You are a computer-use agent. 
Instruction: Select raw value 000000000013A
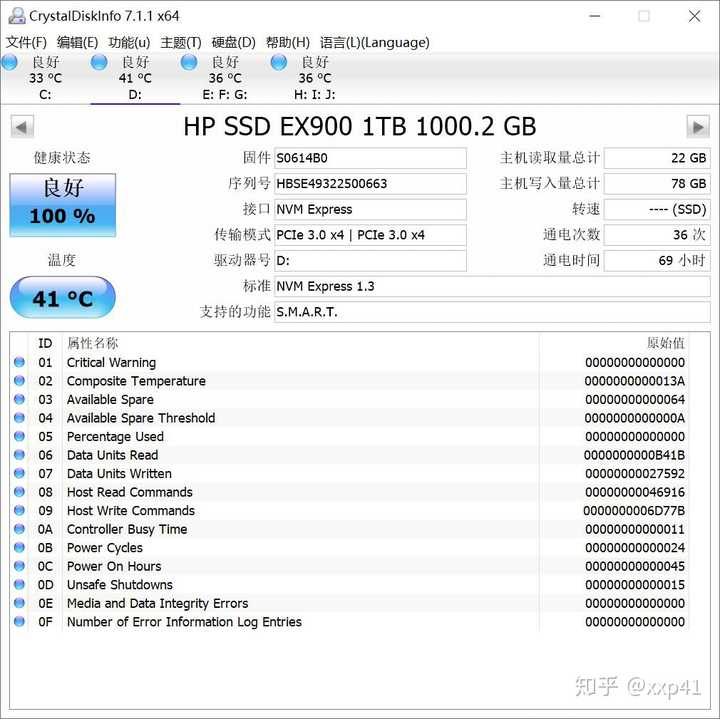point(635,381)
